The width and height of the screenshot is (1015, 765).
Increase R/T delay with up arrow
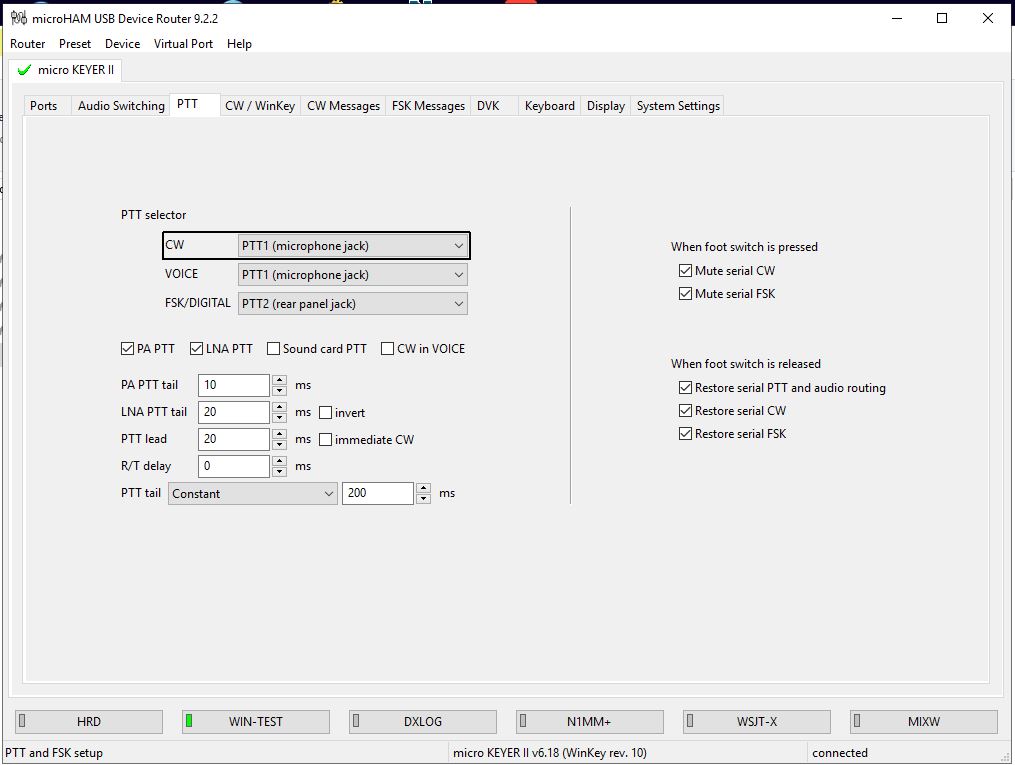click(279, 461)
